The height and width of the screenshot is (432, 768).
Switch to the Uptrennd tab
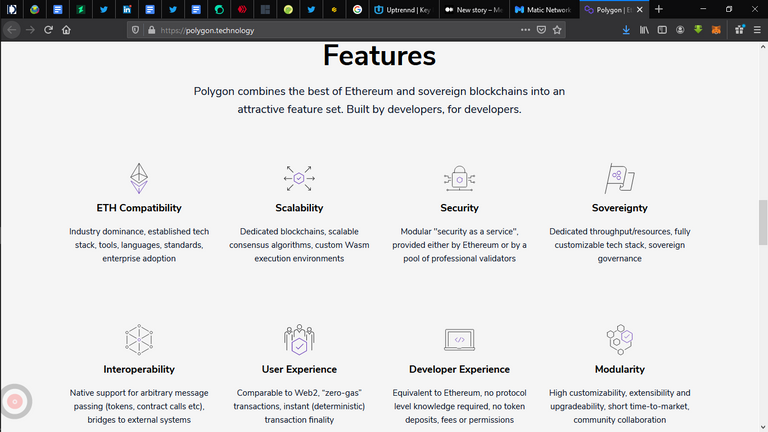coord(404,9)
